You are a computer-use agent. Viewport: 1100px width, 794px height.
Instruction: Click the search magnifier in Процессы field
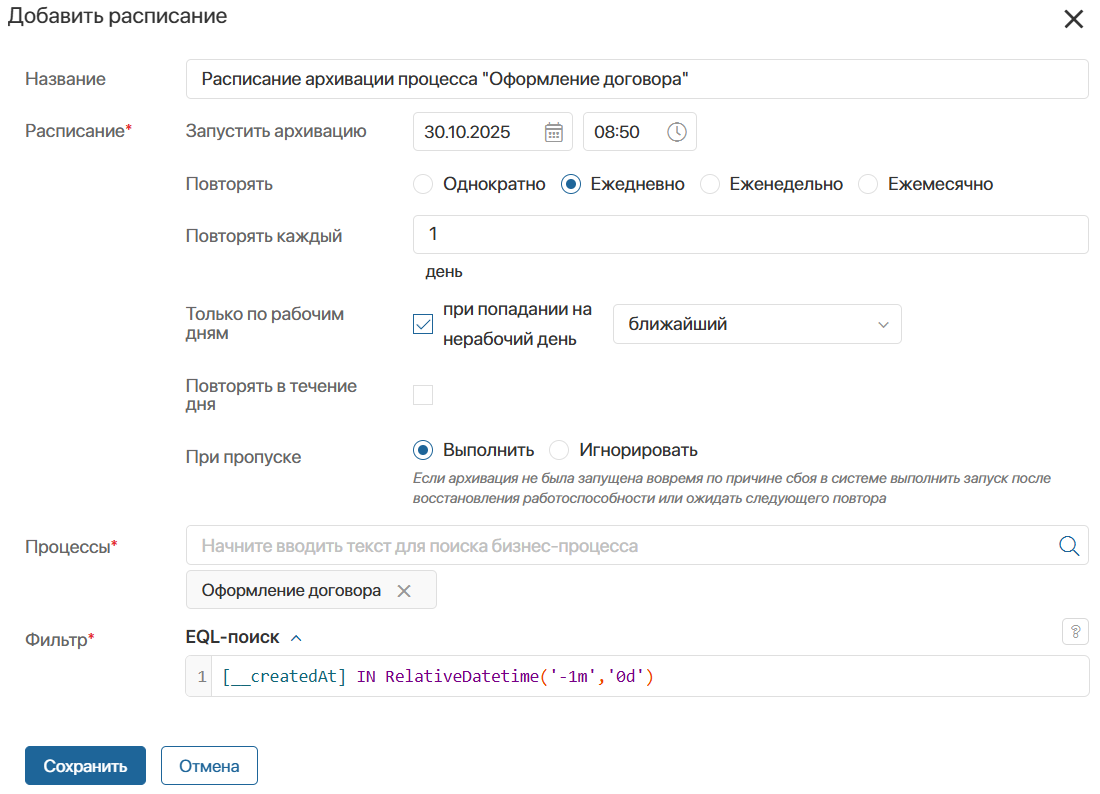[x=1068, y=546]
